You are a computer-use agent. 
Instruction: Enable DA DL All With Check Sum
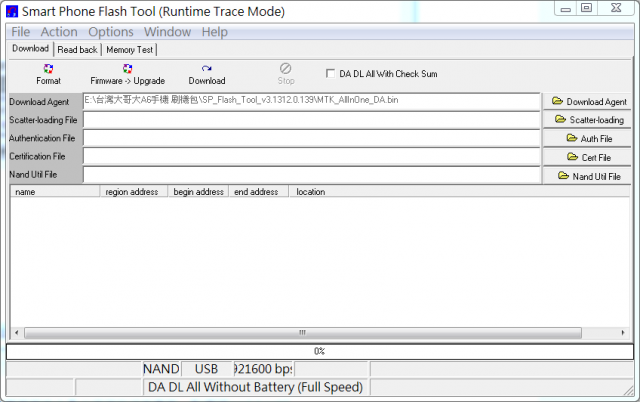330,73
